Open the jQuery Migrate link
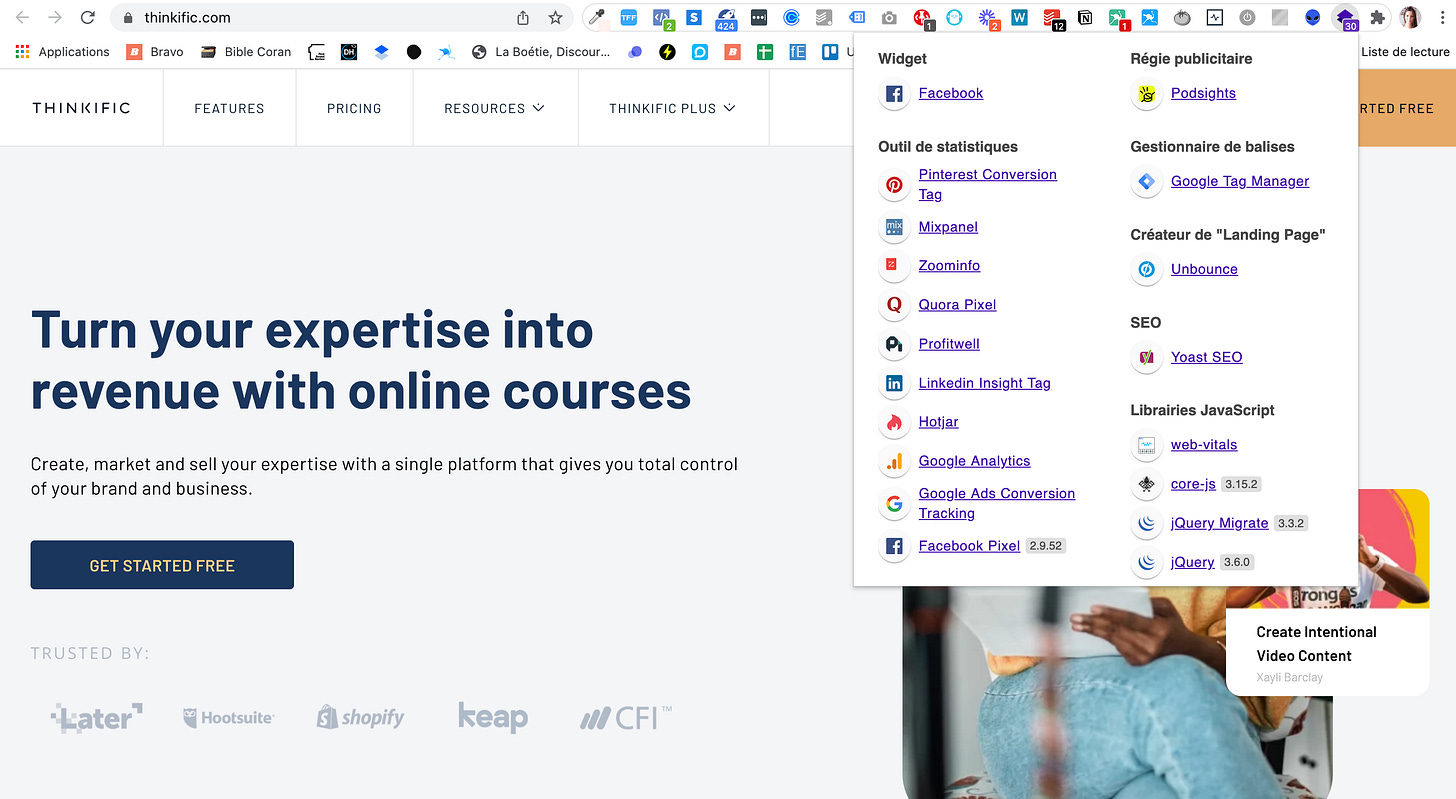 tap(1219, 523)
